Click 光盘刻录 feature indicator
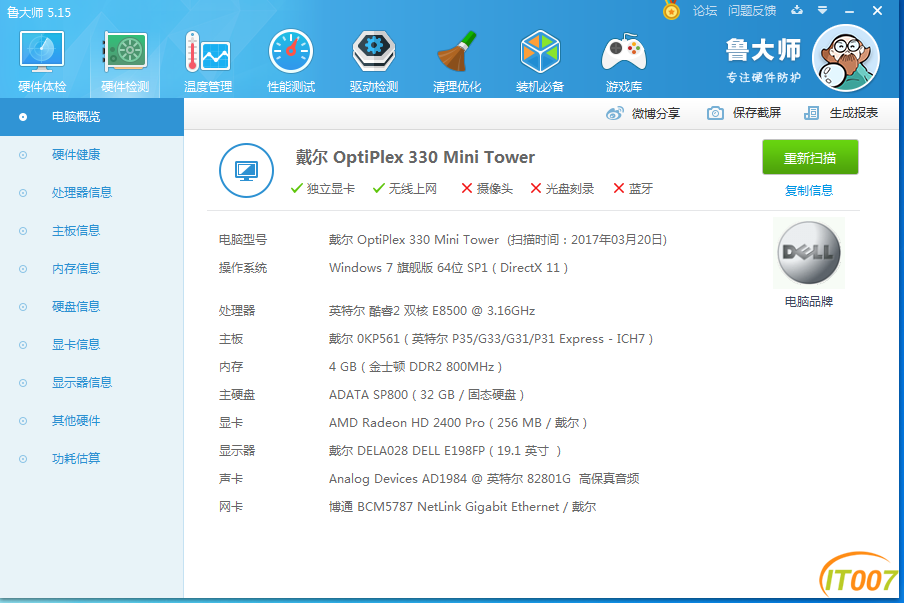 tap(562, 189)
